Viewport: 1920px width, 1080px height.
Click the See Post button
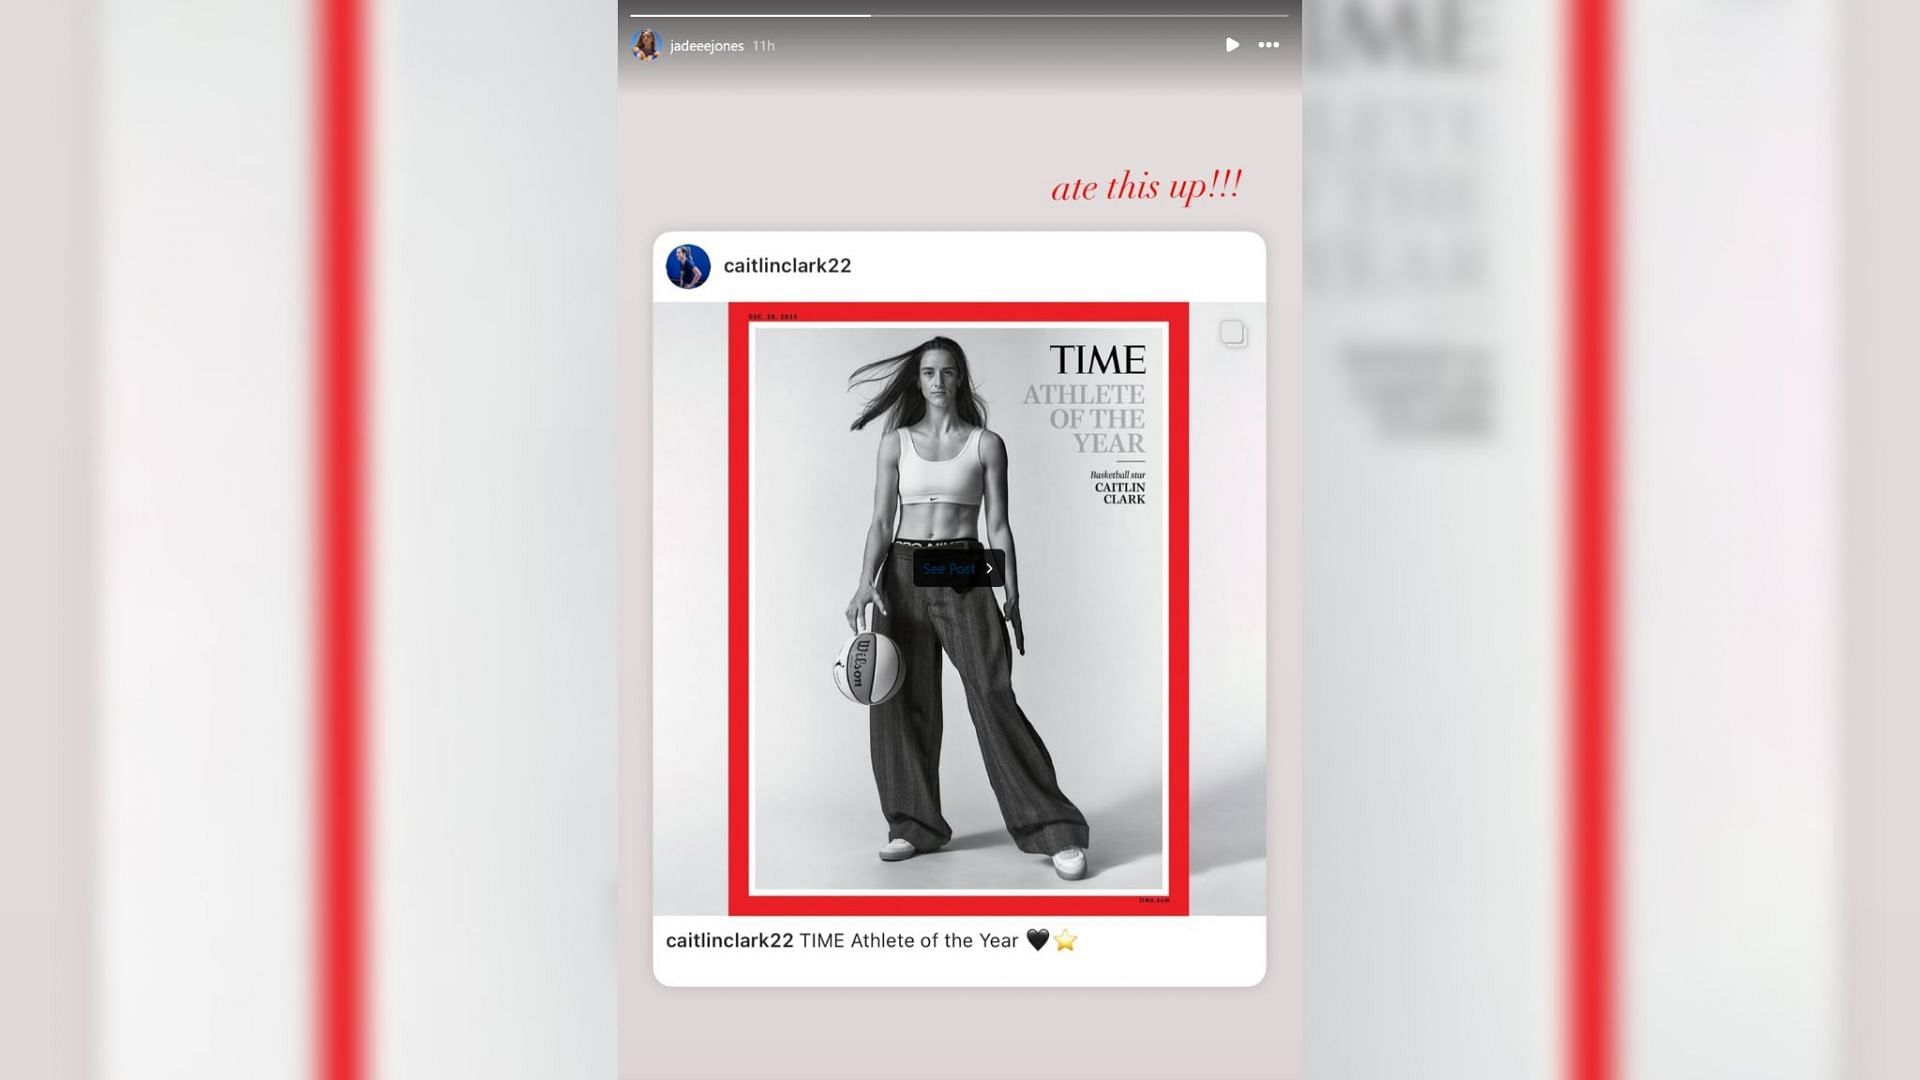point(958,568)
